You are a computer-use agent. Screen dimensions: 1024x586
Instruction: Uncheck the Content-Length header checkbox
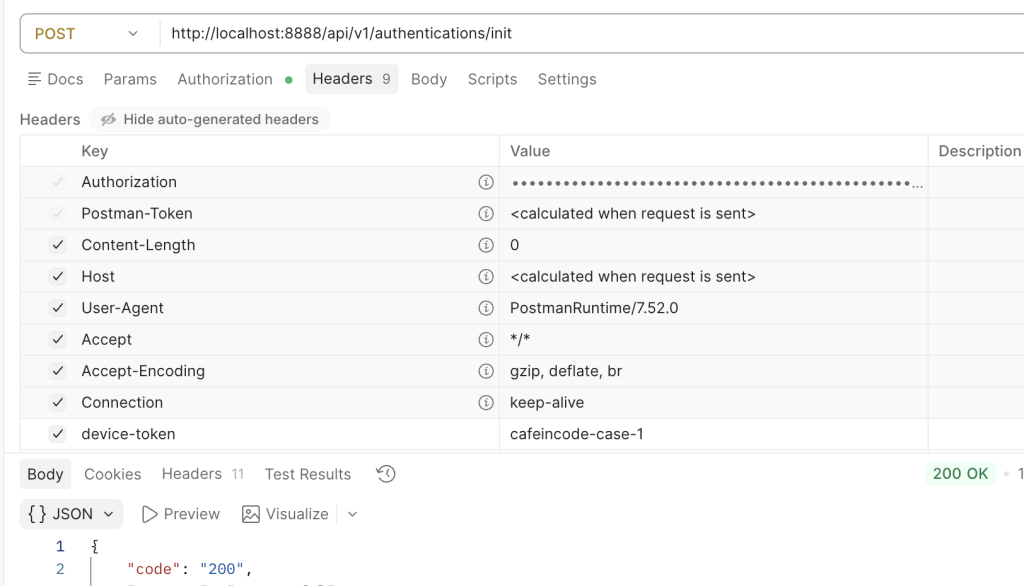(58, 245)
